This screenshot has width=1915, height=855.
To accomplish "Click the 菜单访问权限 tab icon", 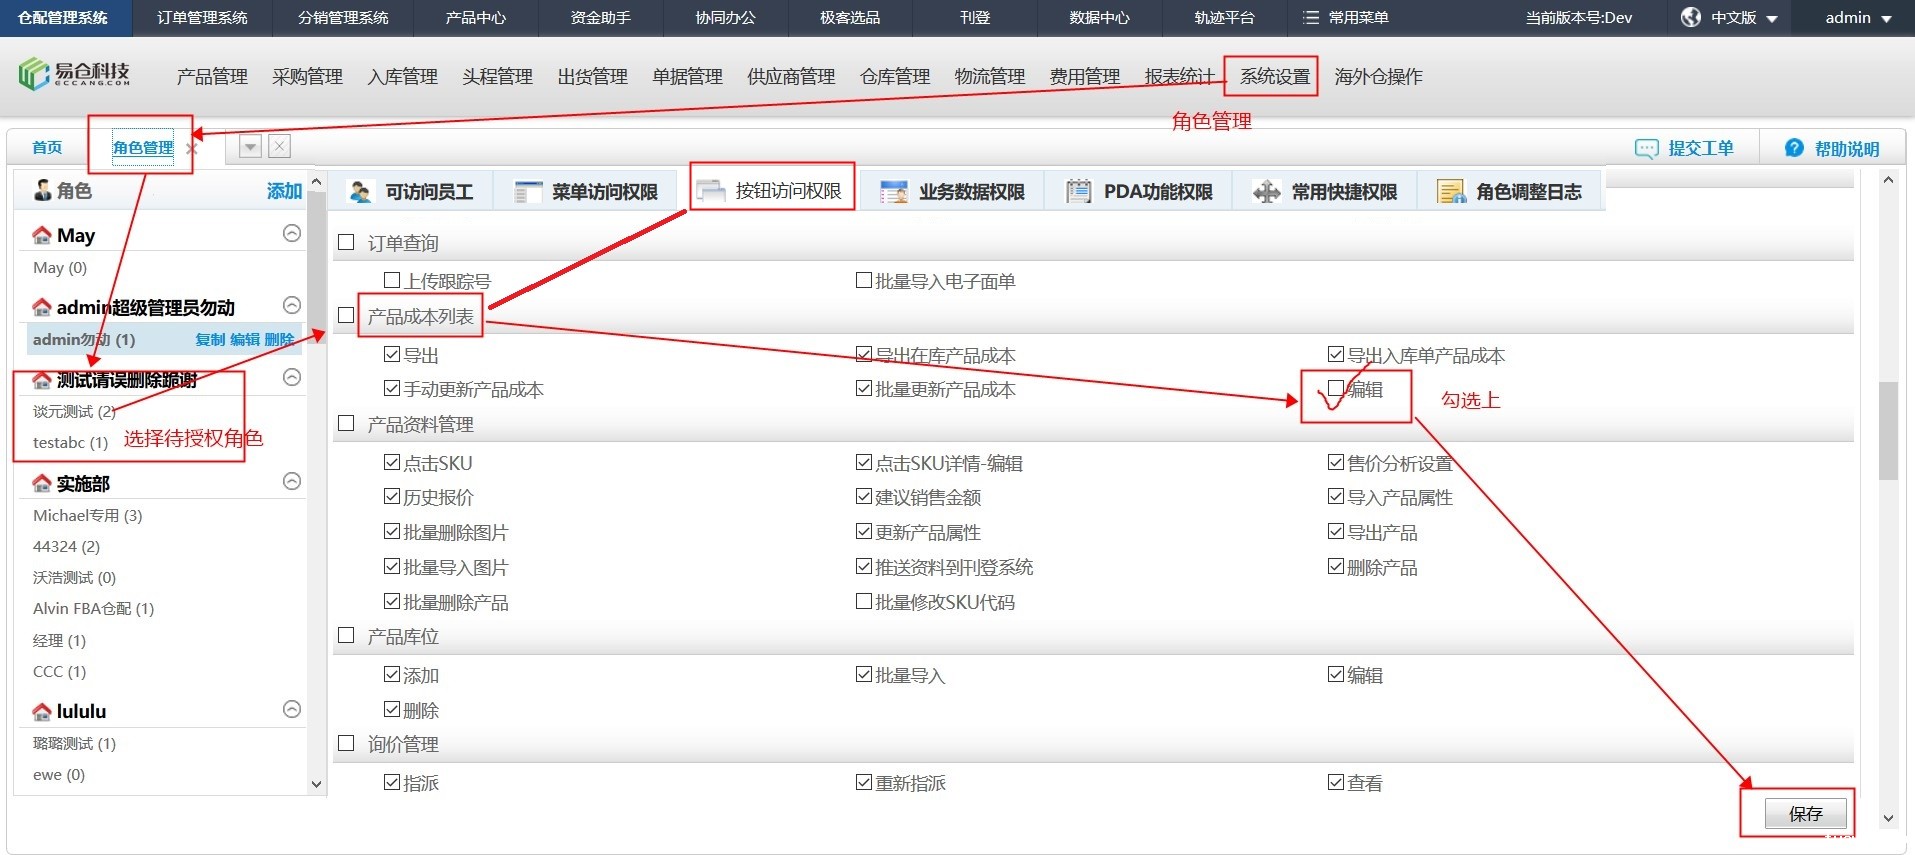I will [527, 192].
